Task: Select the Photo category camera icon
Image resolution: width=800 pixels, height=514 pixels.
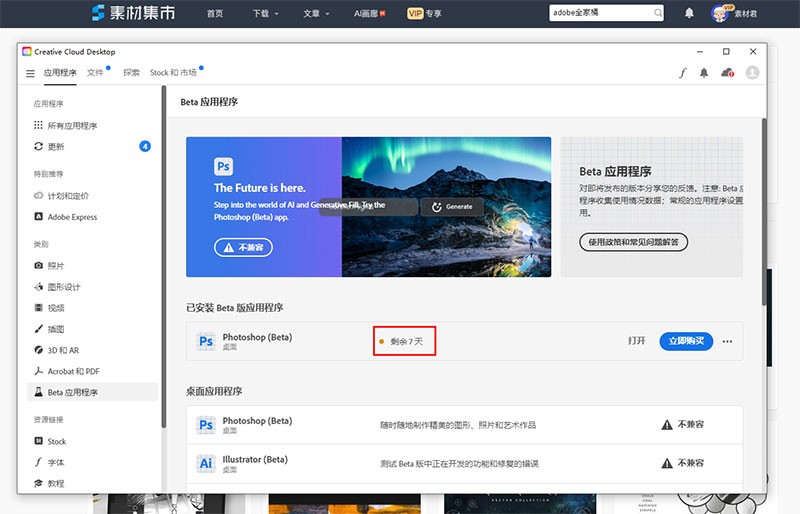Action: pos(38,265)
